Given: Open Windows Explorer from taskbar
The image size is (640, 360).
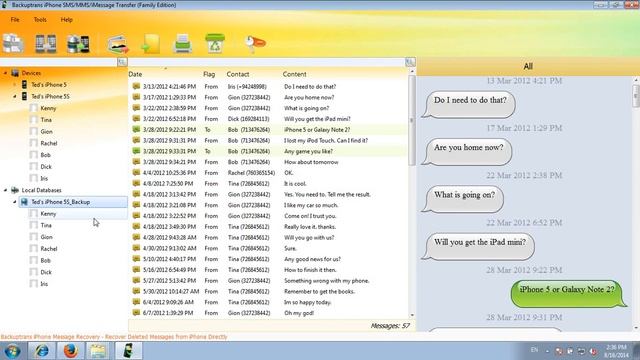Looking at the screenshot, I should (x=98, y=351).
